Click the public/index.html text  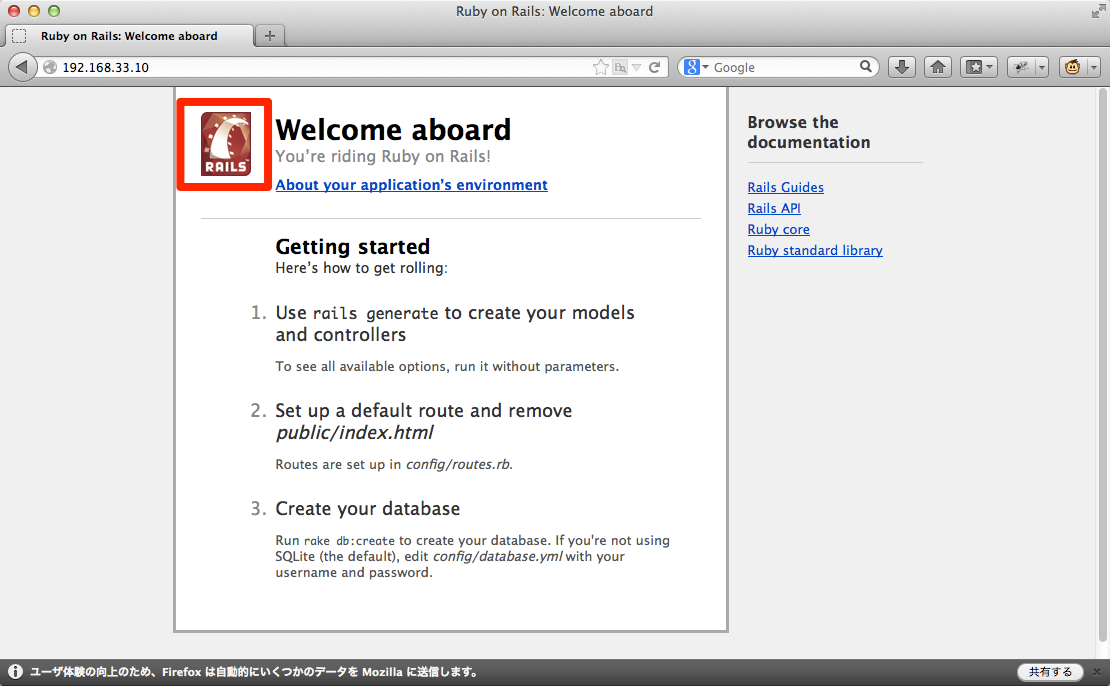tap(355, 433)
